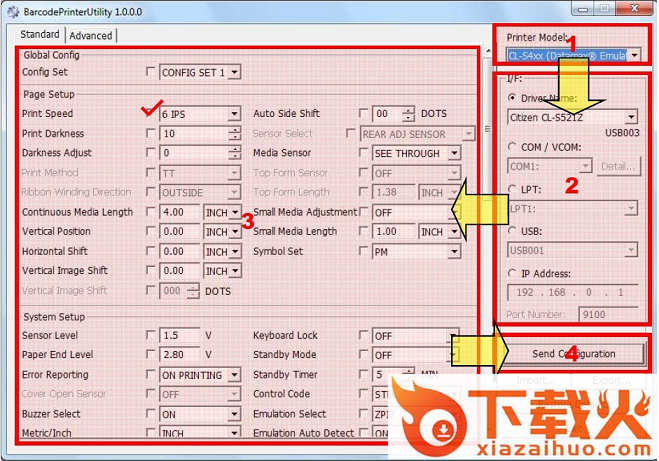Adjust the Print Darkness spinner arrows

point(235,134)
